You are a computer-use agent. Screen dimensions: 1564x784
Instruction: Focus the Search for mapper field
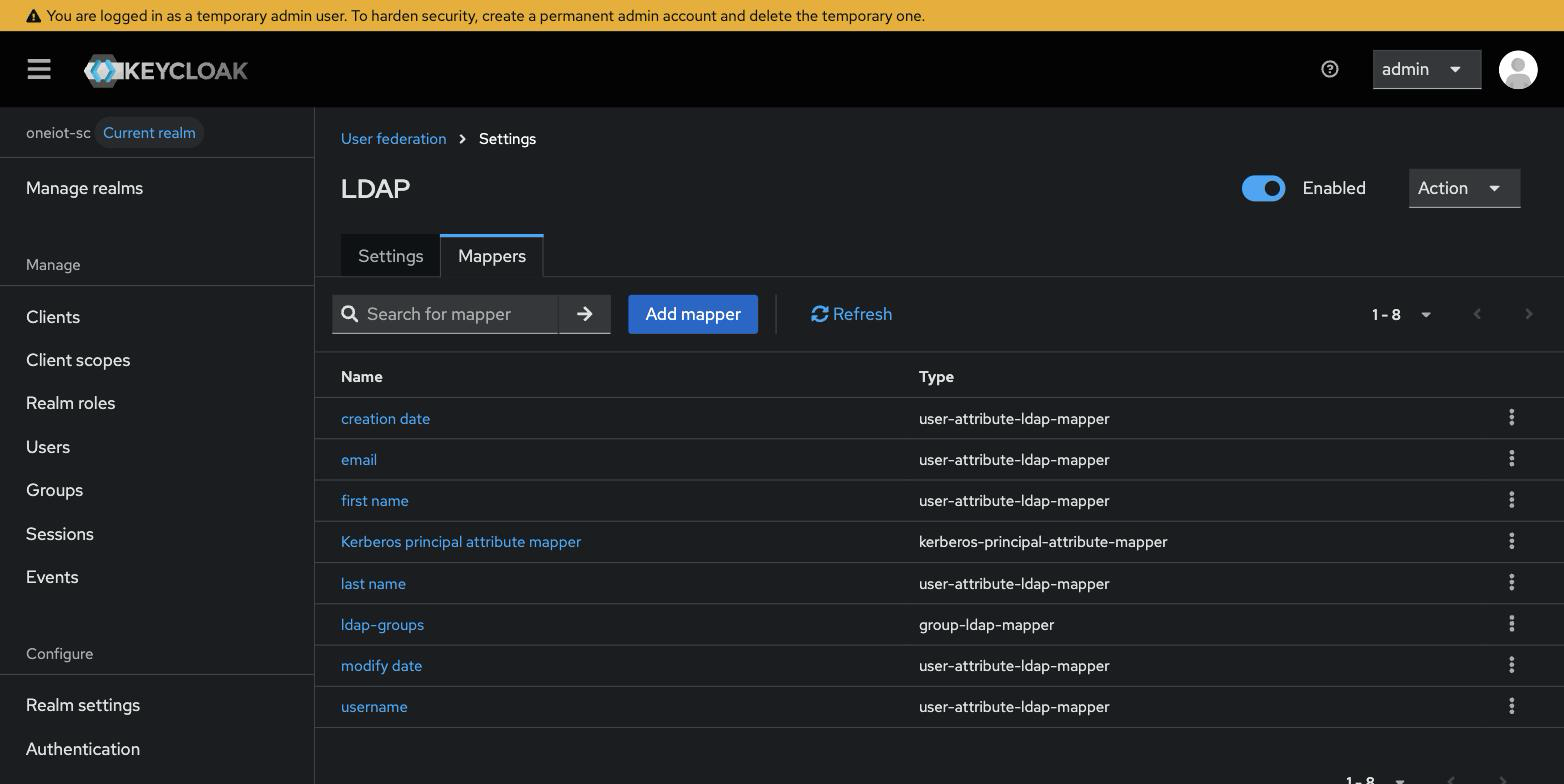click(459, 314)
